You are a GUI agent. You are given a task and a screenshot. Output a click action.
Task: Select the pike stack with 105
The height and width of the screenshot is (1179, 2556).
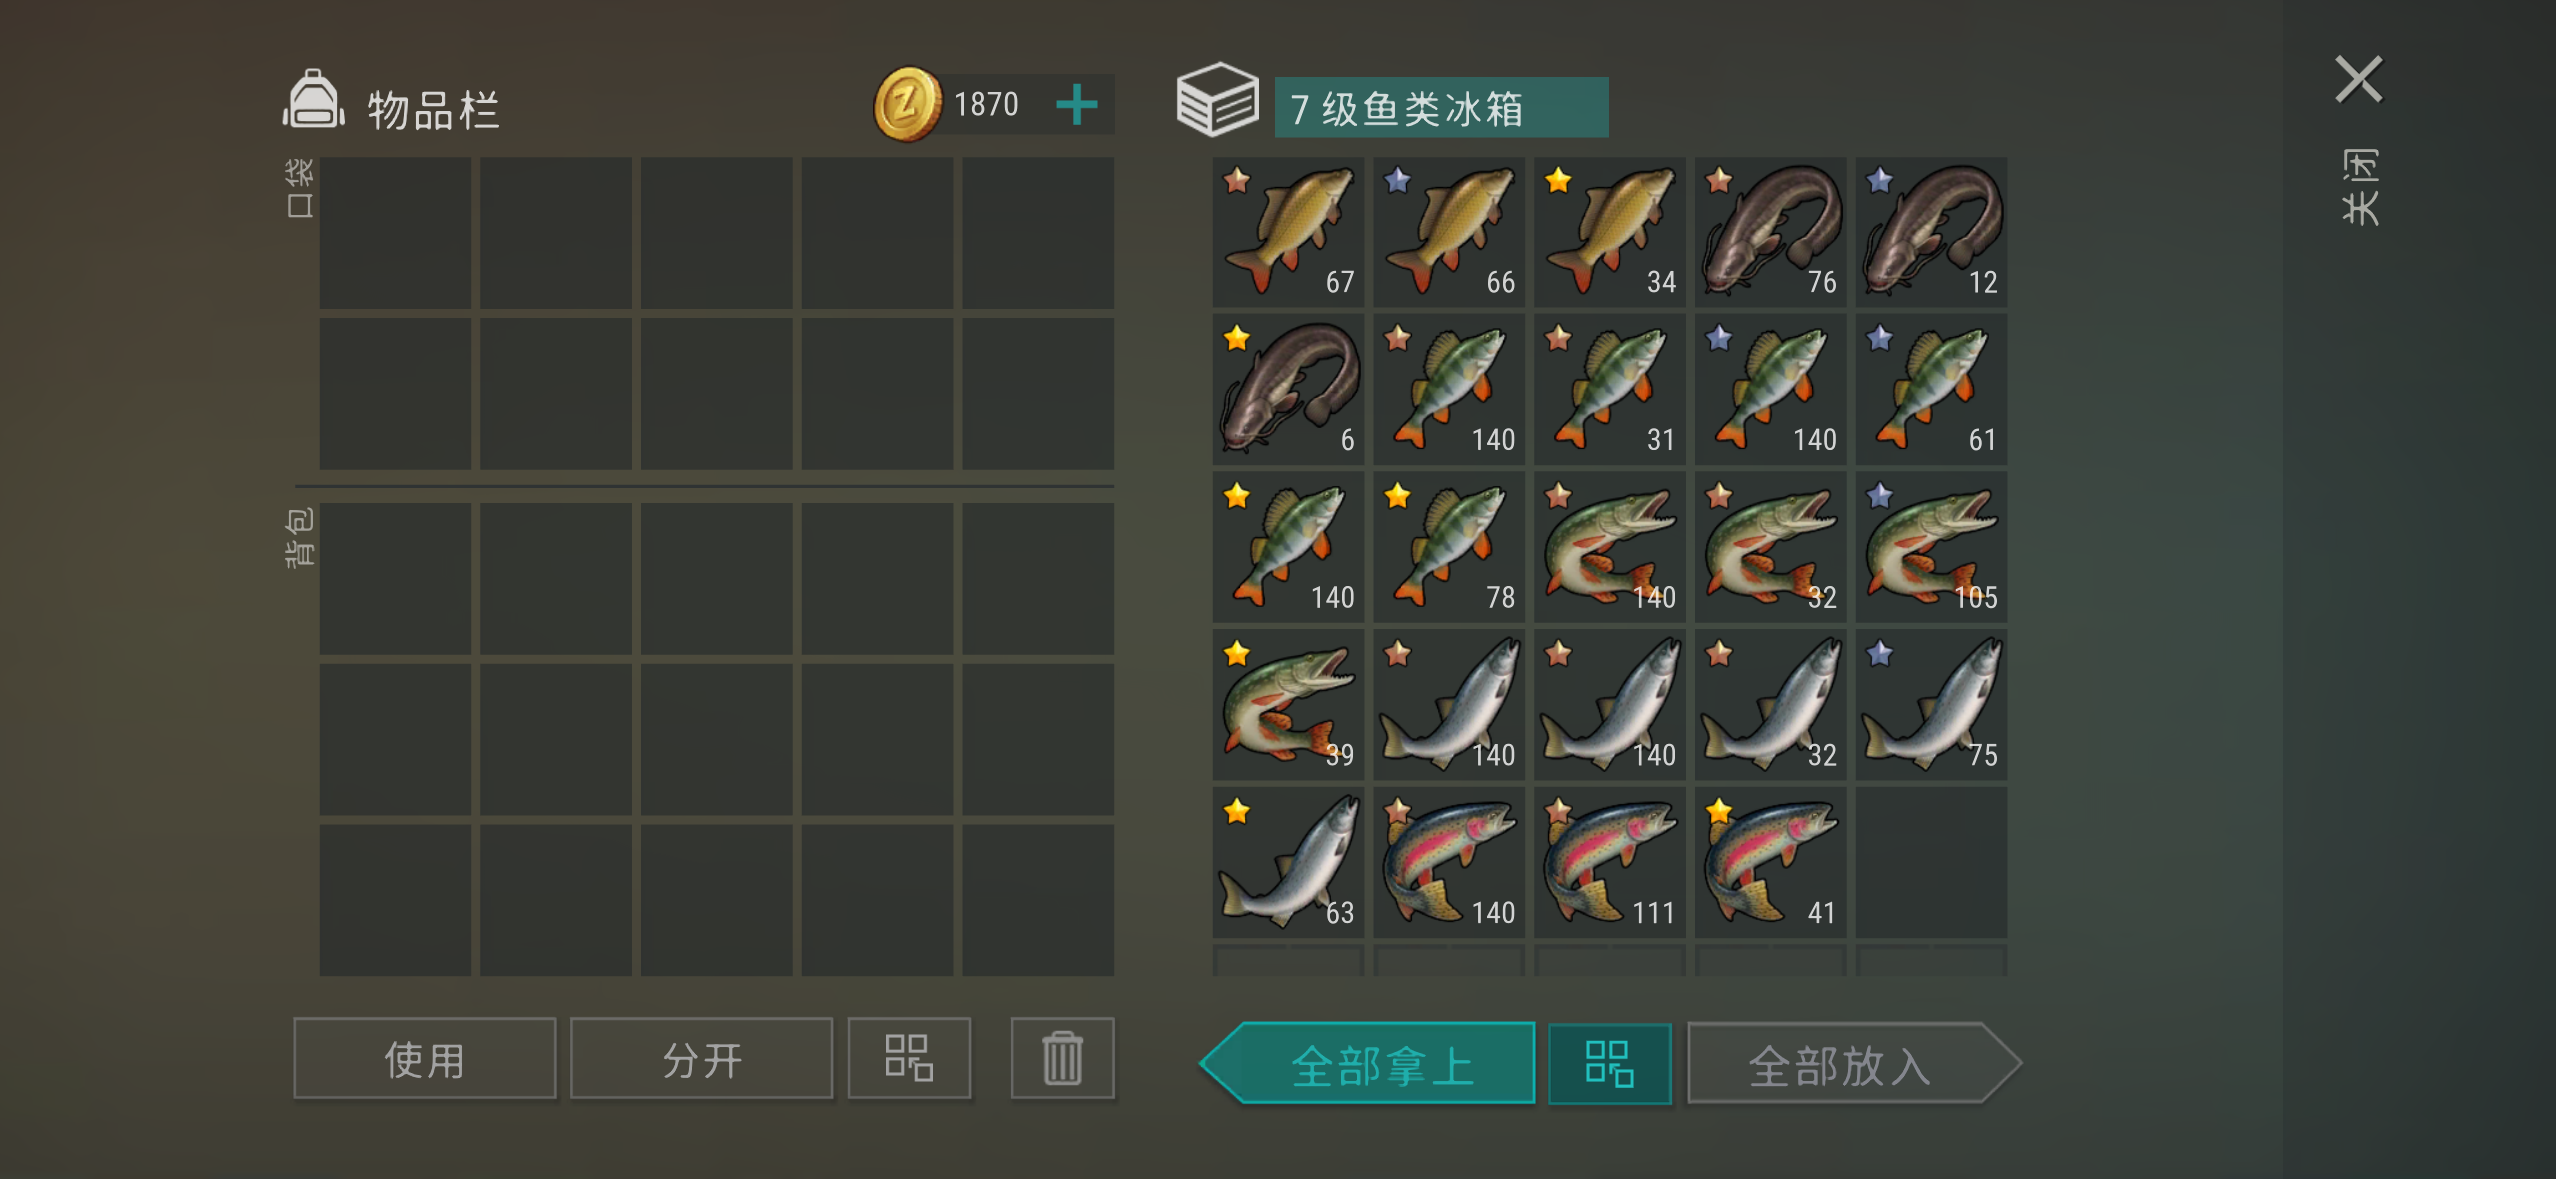[1931, 547]
